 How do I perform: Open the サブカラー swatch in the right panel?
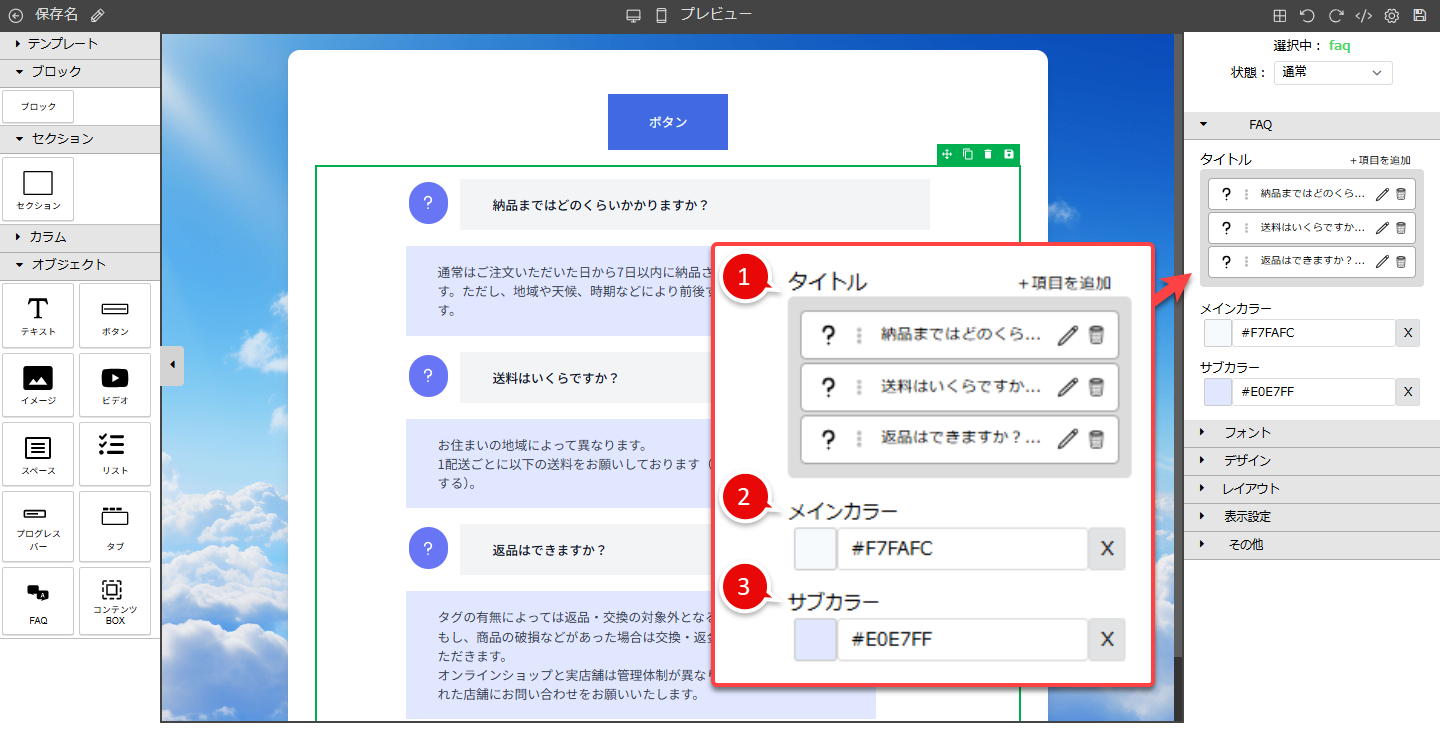1218,392
